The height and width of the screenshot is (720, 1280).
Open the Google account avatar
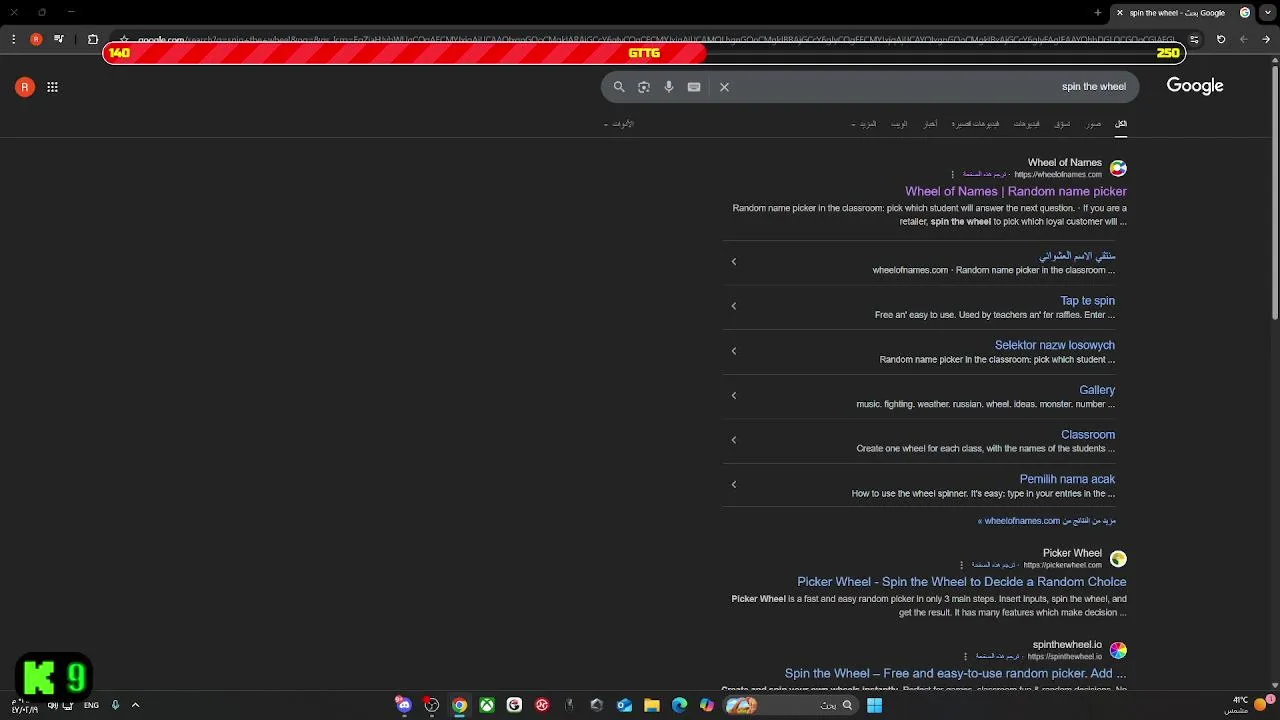25,87
